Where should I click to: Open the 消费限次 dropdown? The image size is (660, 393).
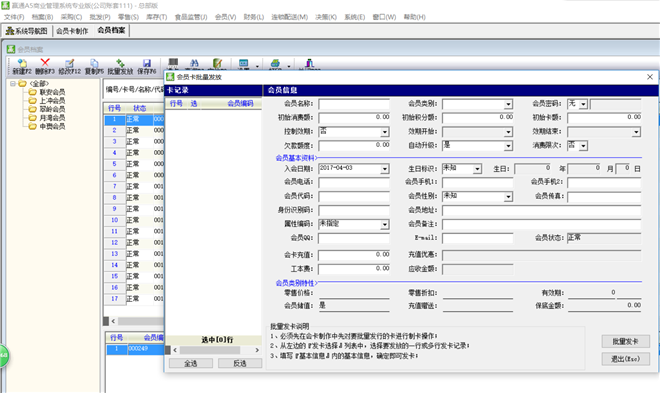(x=583, y=146)
